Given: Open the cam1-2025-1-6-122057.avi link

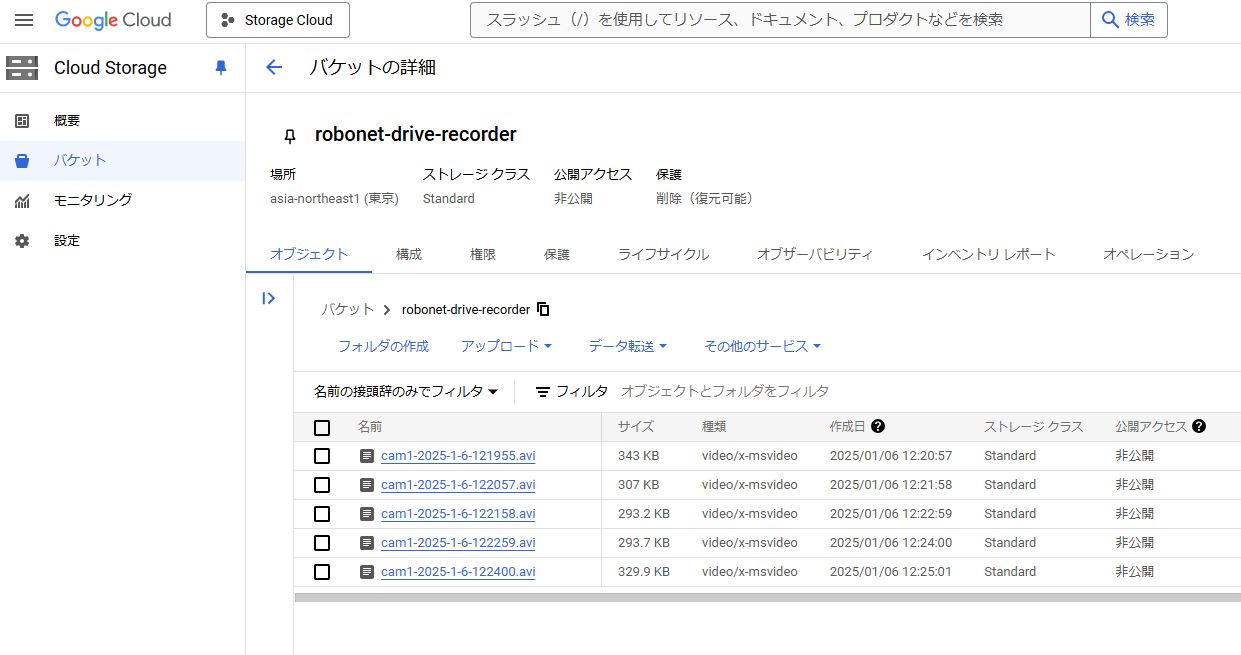Looking at the screenshot, I should tap(458, 485).
